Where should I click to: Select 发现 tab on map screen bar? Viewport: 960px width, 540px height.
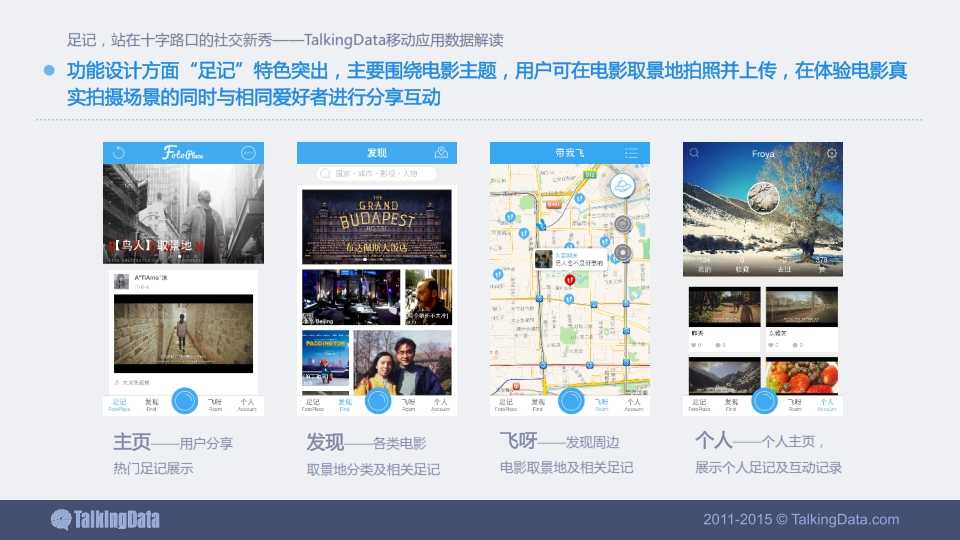(x=538, y=405)
